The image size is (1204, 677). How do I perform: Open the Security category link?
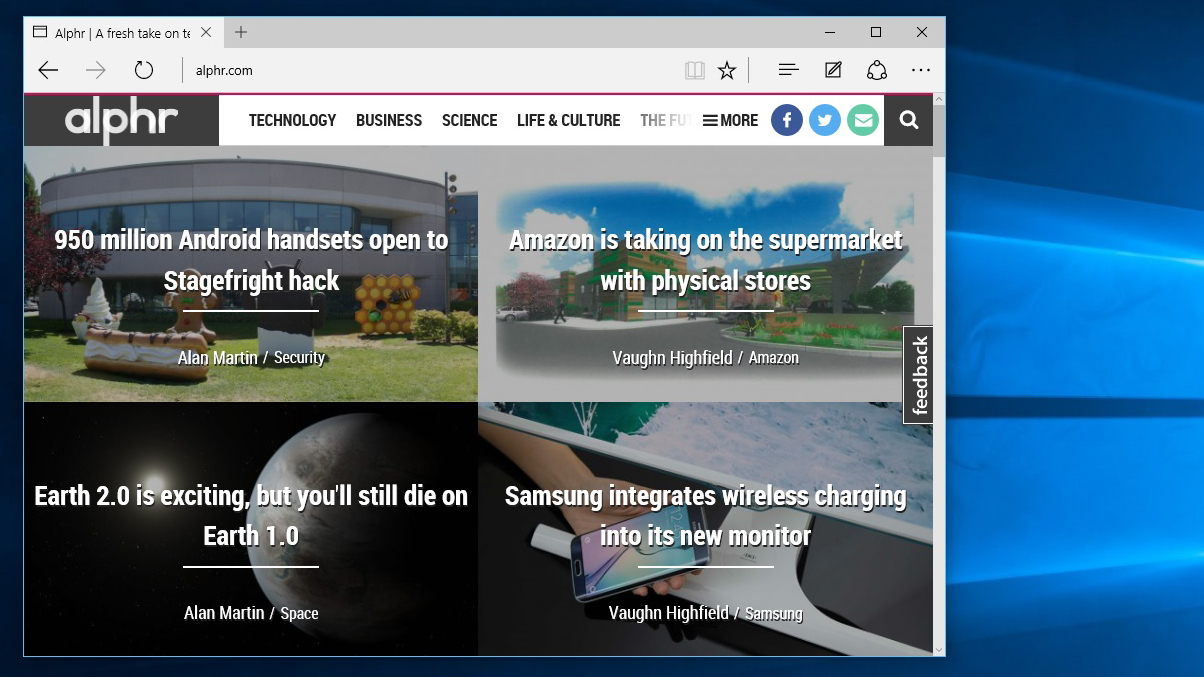pyautogui.click(x=299, y=357)
